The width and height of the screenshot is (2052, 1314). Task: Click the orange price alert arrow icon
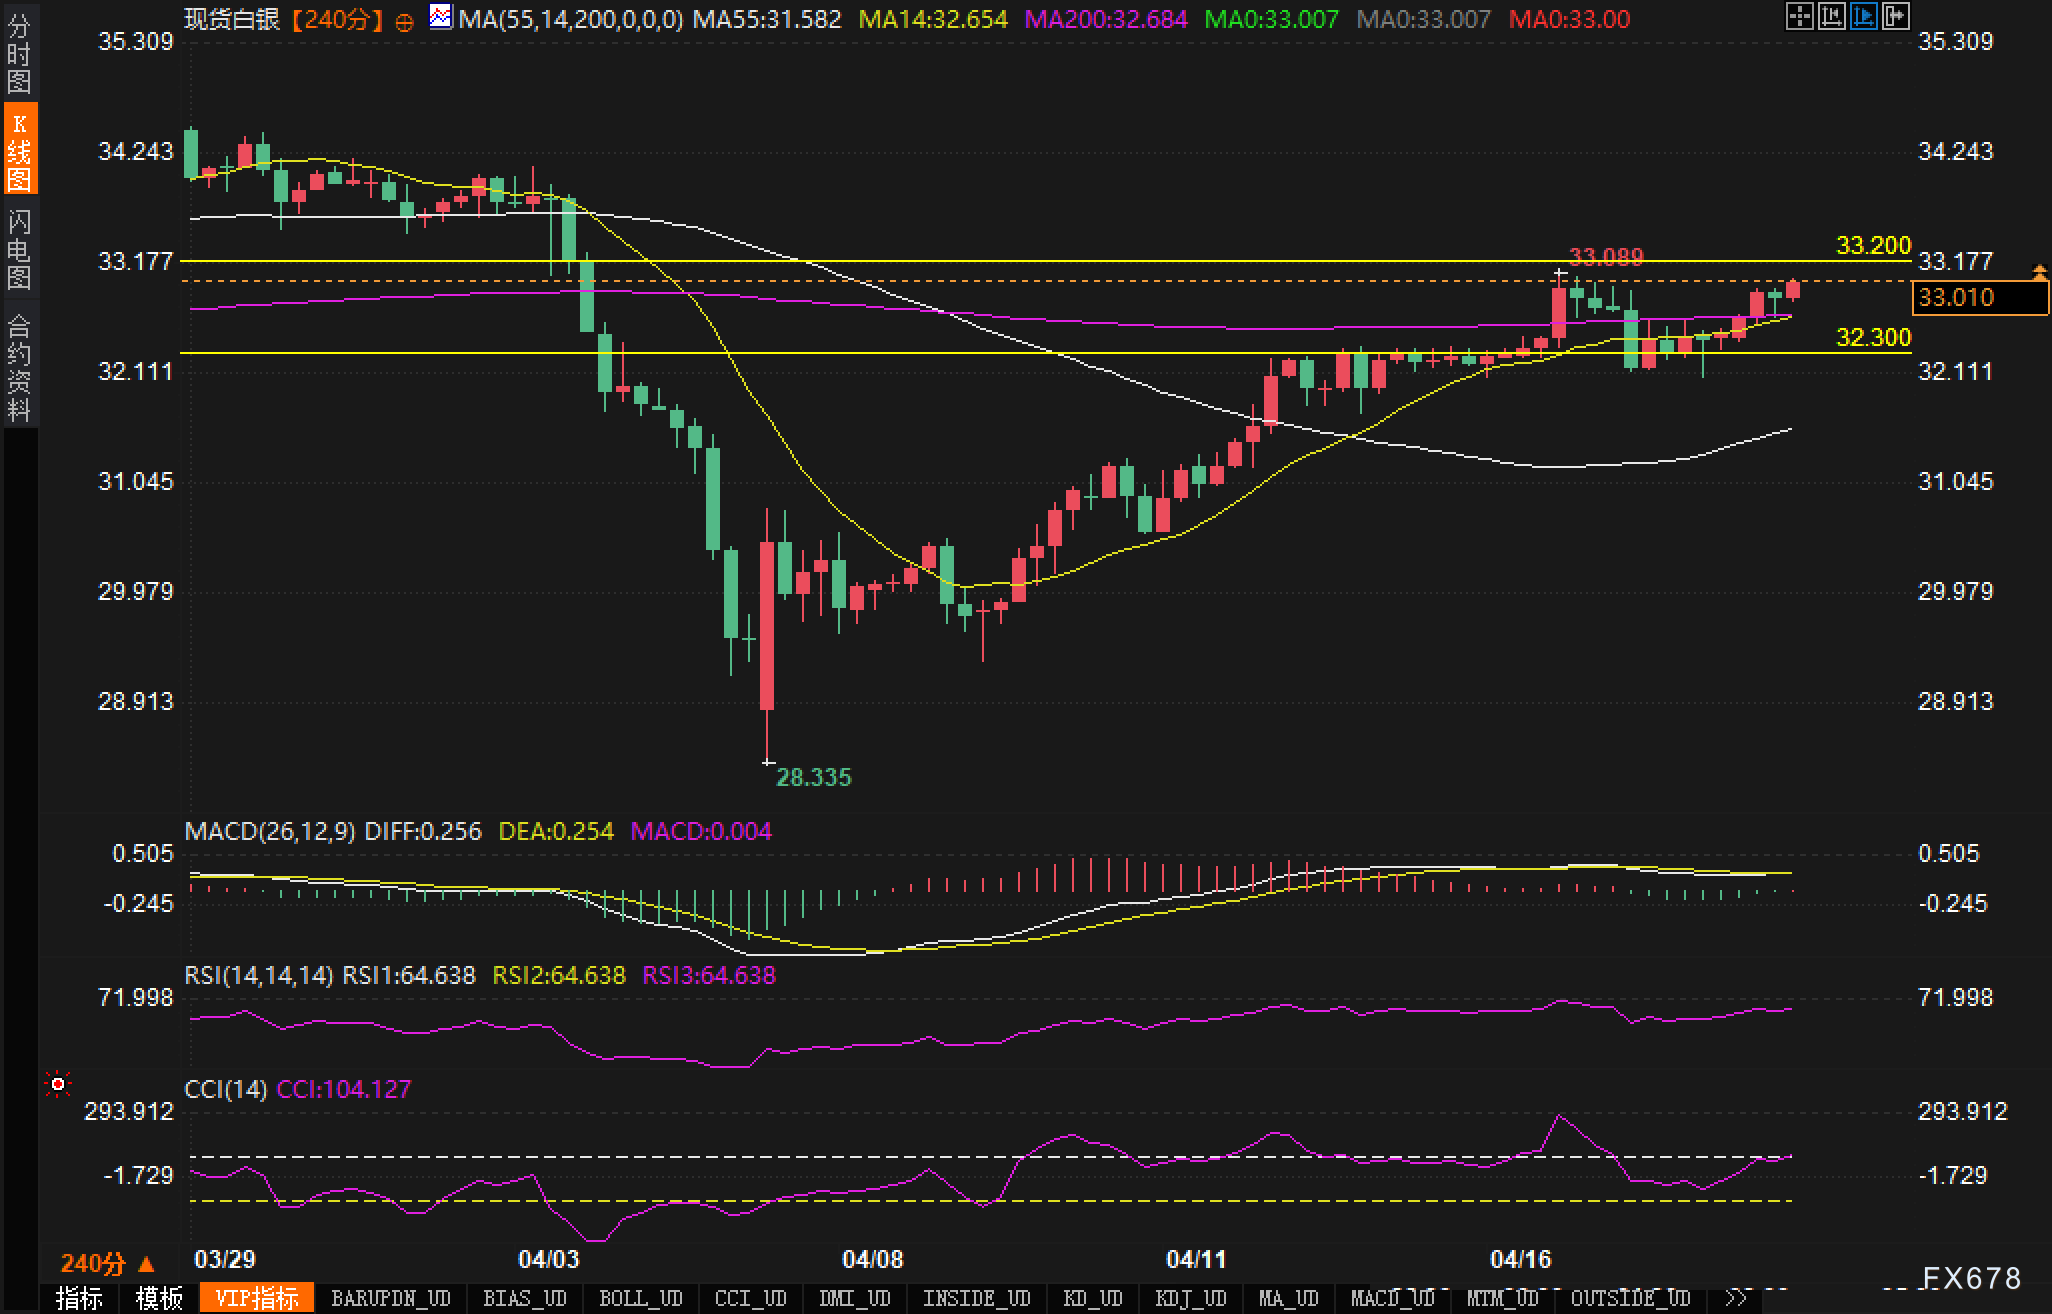(2039, 272)
